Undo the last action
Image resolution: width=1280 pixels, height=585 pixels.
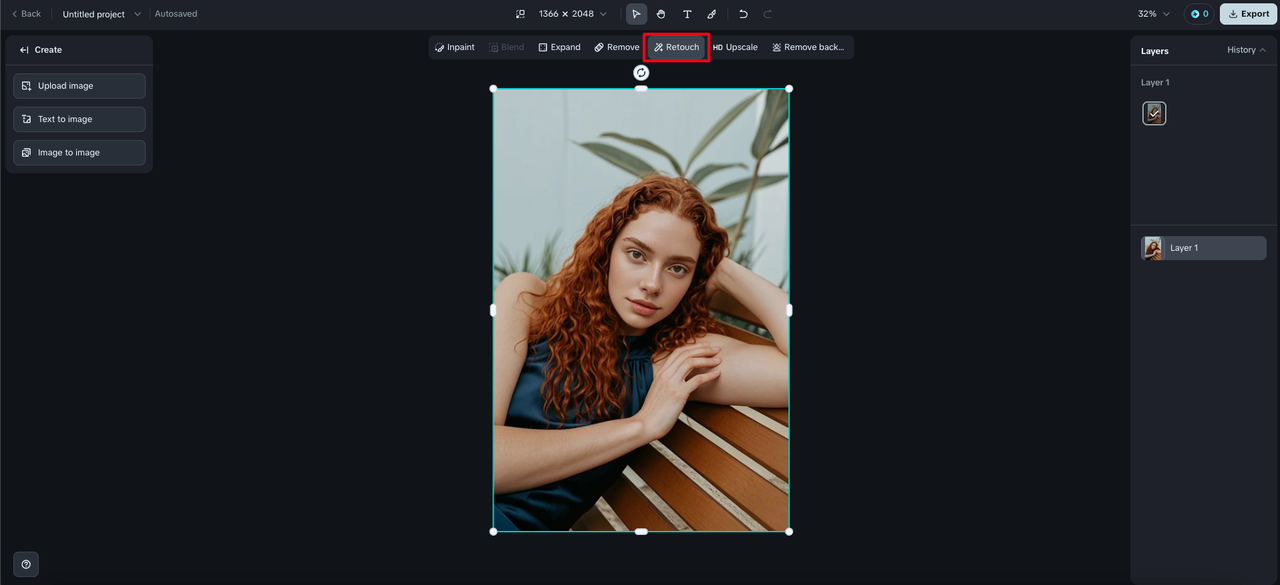pos(743,14)
